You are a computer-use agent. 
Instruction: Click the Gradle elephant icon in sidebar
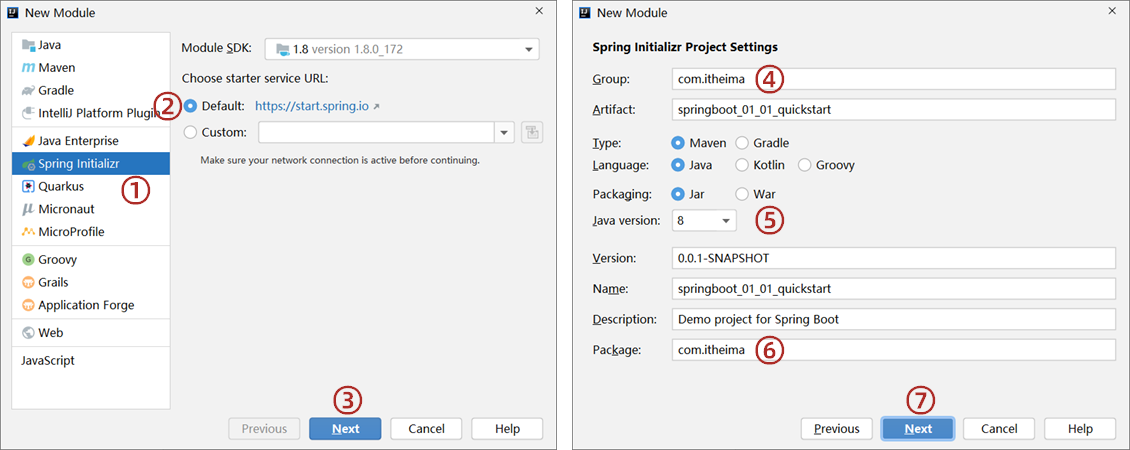29,91
